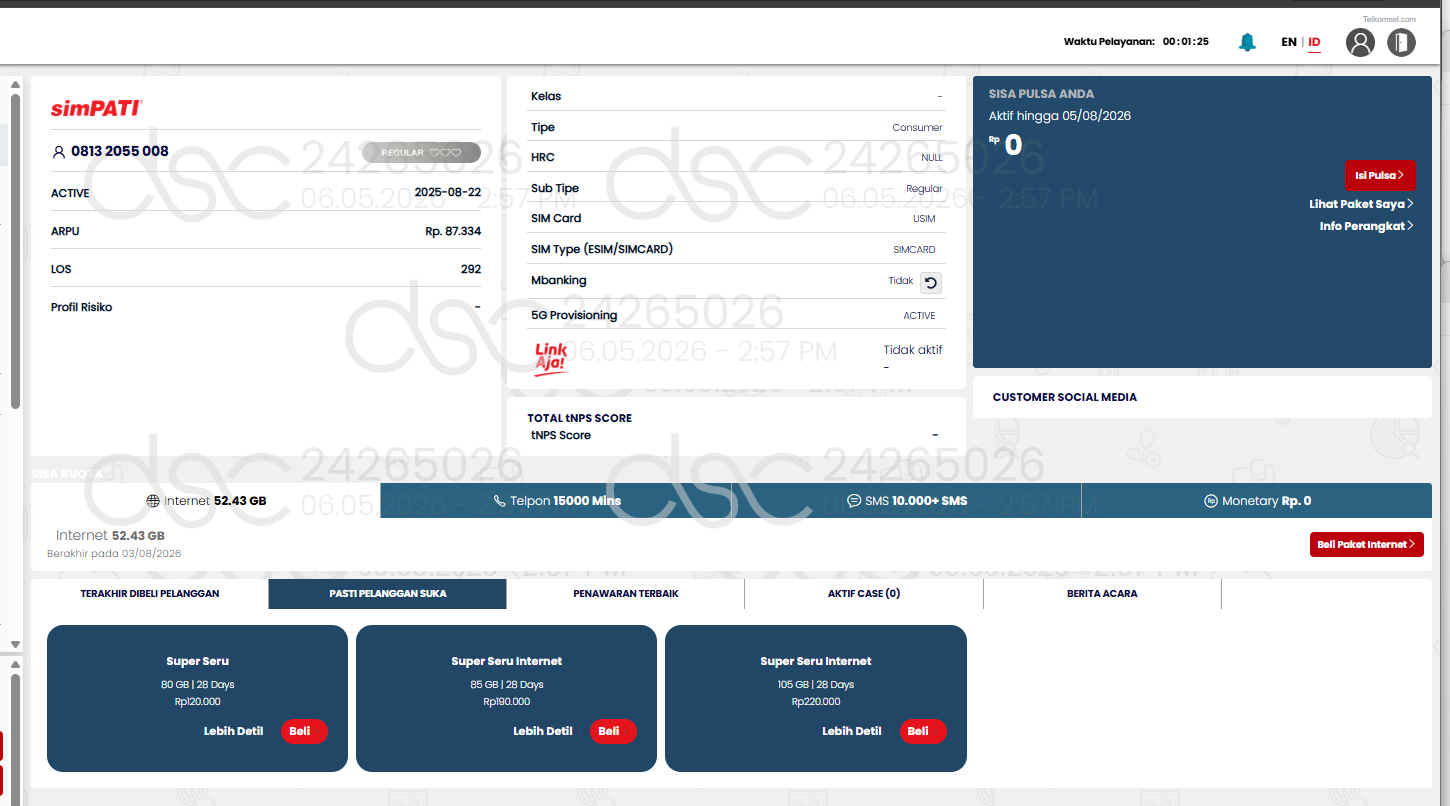
Task: Click 5G Provisioning ACTIVE value
Action: coord(920,316)
